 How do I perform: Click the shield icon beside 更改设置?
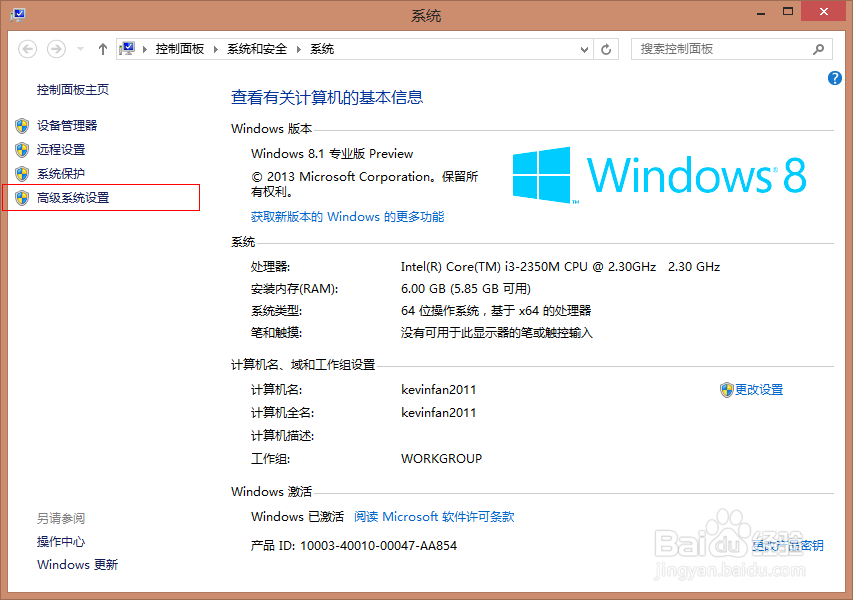tap(726, 389)
